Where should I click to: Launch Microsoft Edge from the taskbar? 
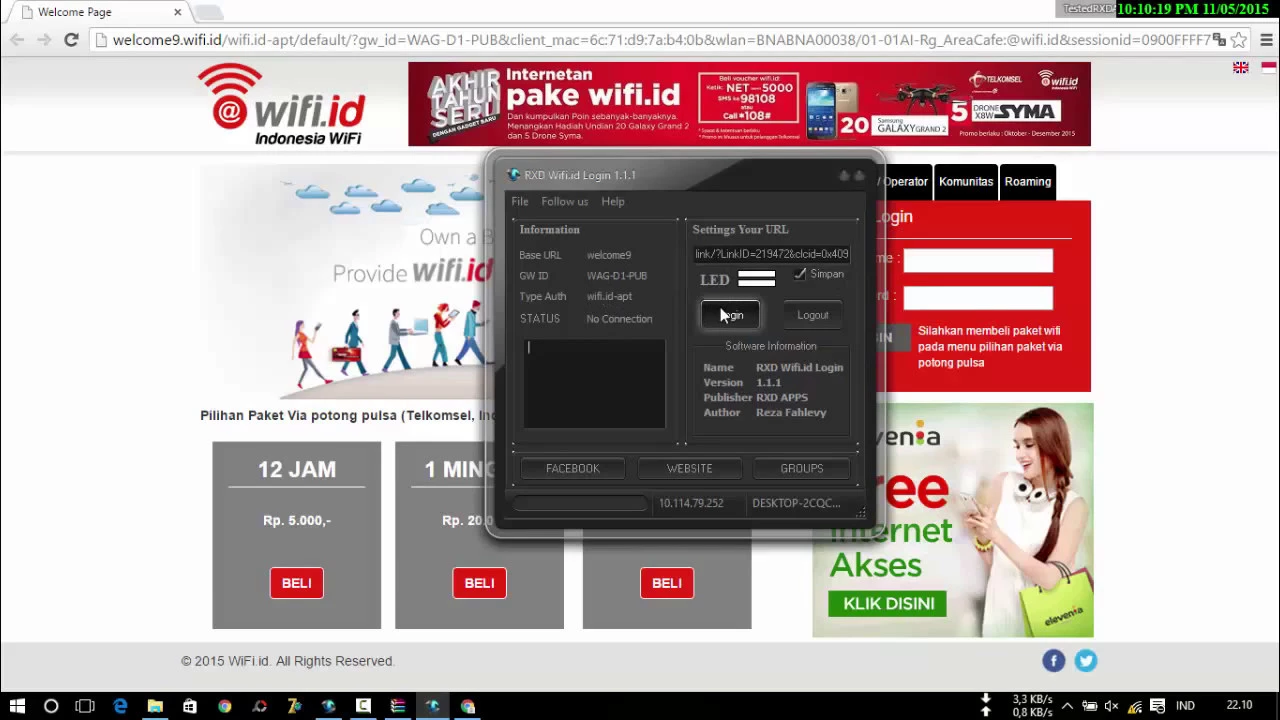[120, 706]
